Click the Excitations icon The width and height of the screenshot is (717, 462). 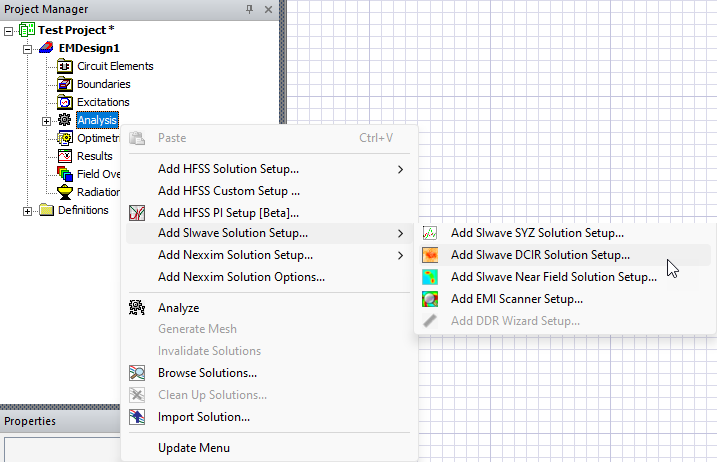(x=64, y=102)
